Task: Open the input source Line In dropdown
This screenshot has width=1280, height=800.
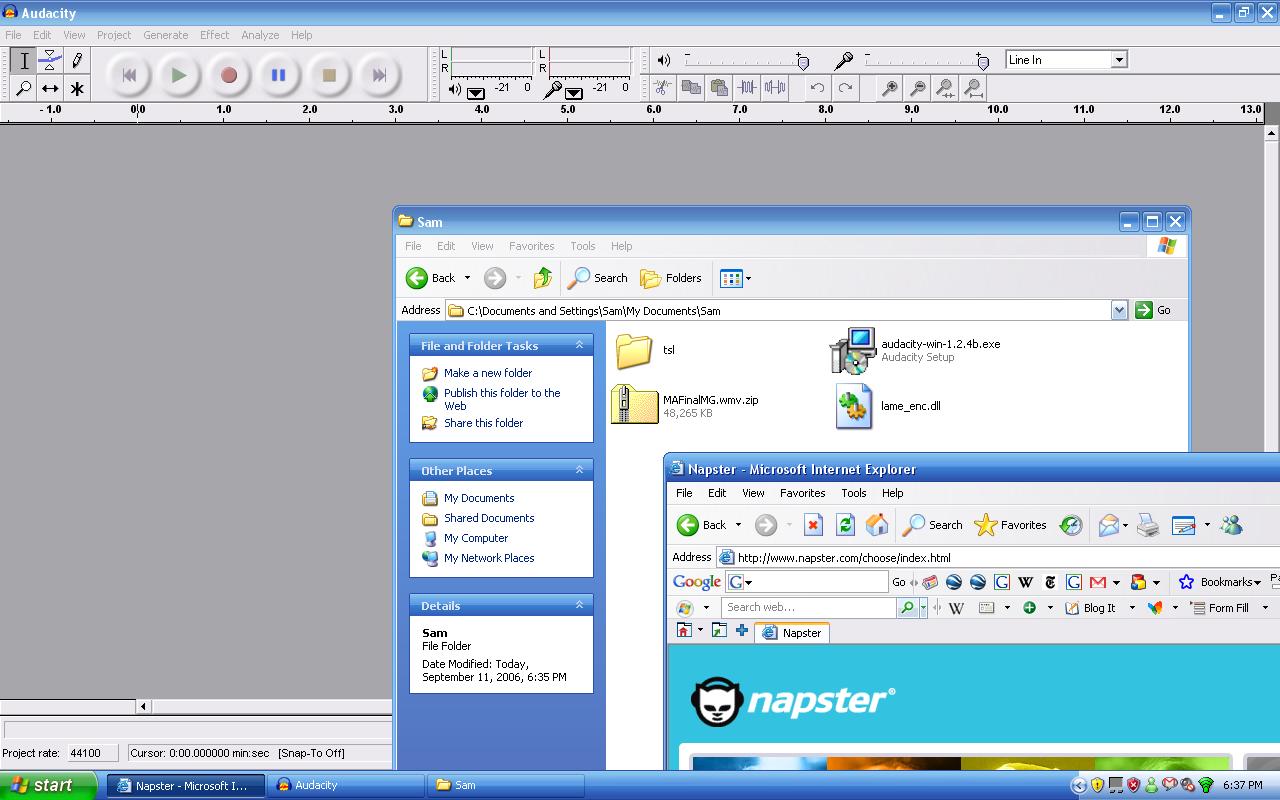Action: (x=1119, y=60)
